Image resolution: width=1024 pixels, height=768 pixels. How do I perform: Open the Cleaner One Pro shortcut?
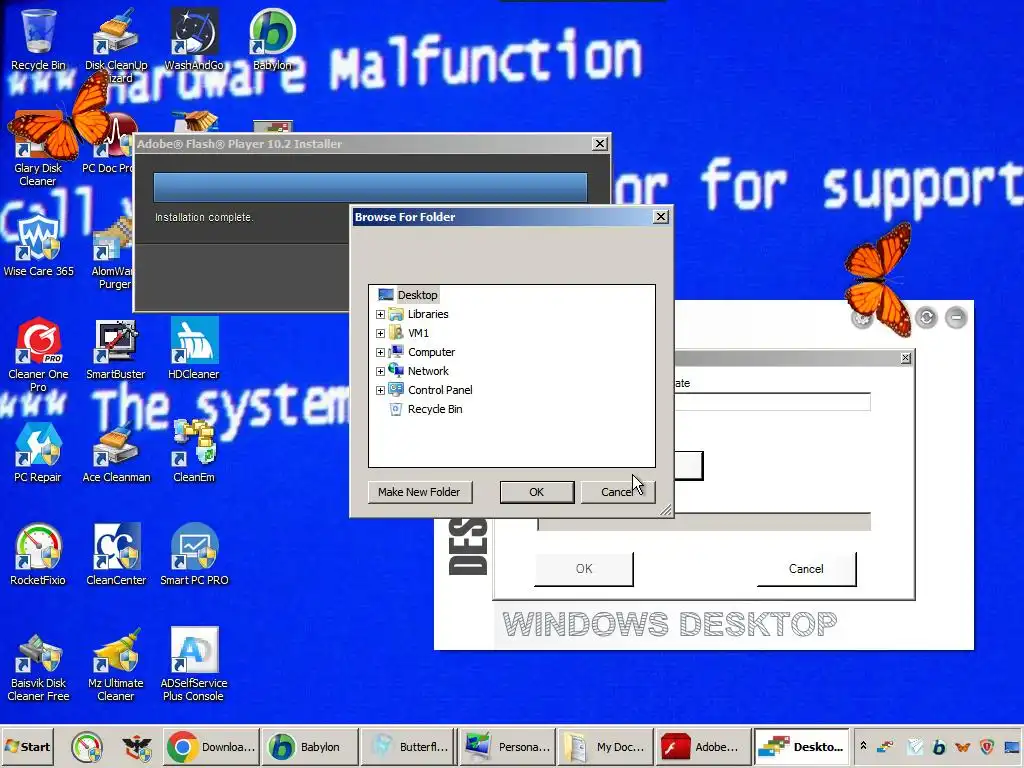click(38, 354)
